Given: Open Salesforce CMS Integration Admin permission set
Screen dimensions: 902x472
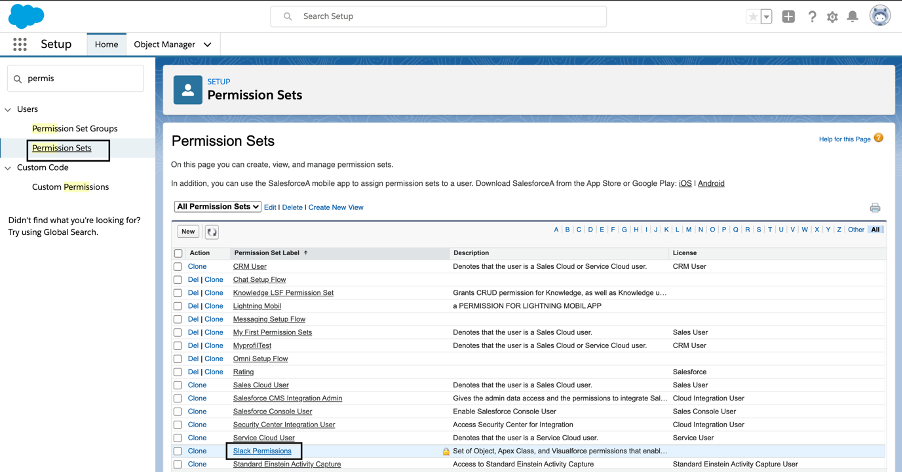Looking at the screenshot, I should point(288,398).
